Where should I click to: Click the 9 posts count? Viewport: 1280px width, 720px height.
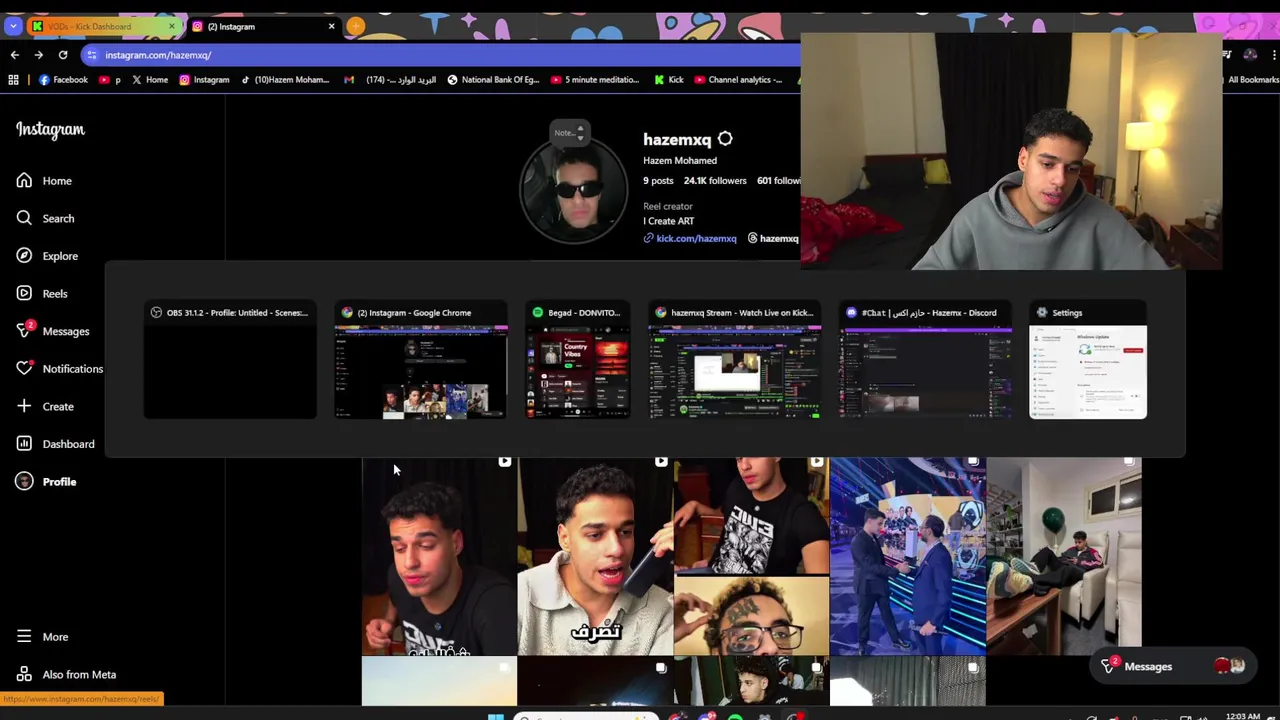tap(658, 181)
